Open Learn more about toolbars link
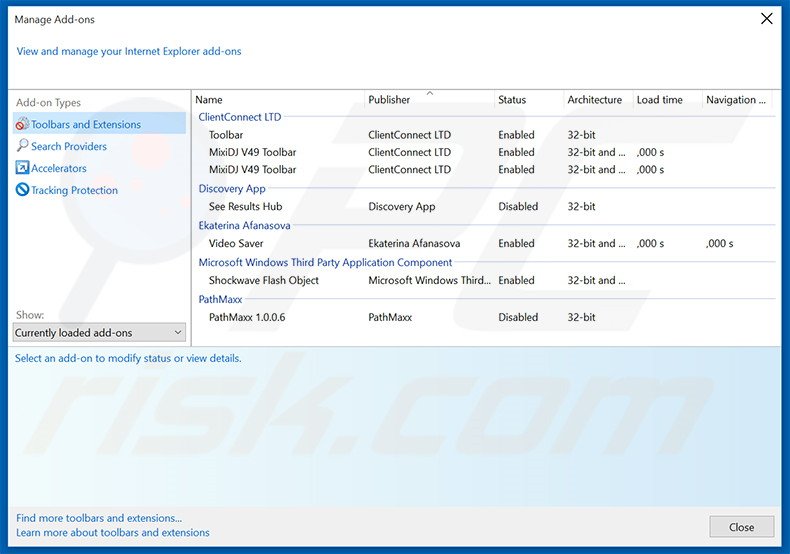Image resolution: width=790 pixels, height=554 pixels. point(113,533)
